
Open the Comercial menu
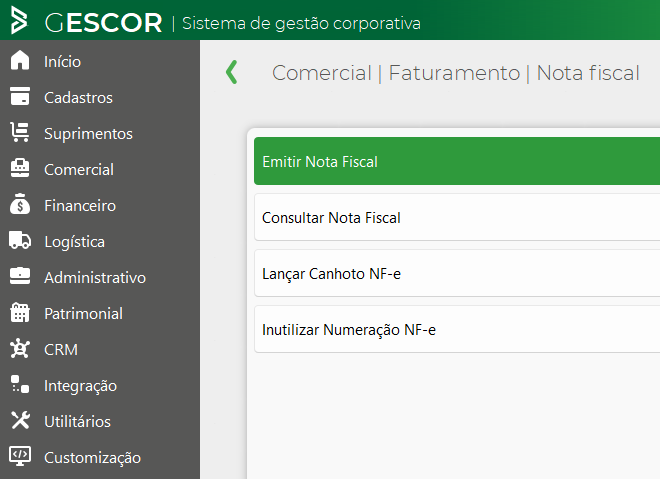(x=79, y=170)
